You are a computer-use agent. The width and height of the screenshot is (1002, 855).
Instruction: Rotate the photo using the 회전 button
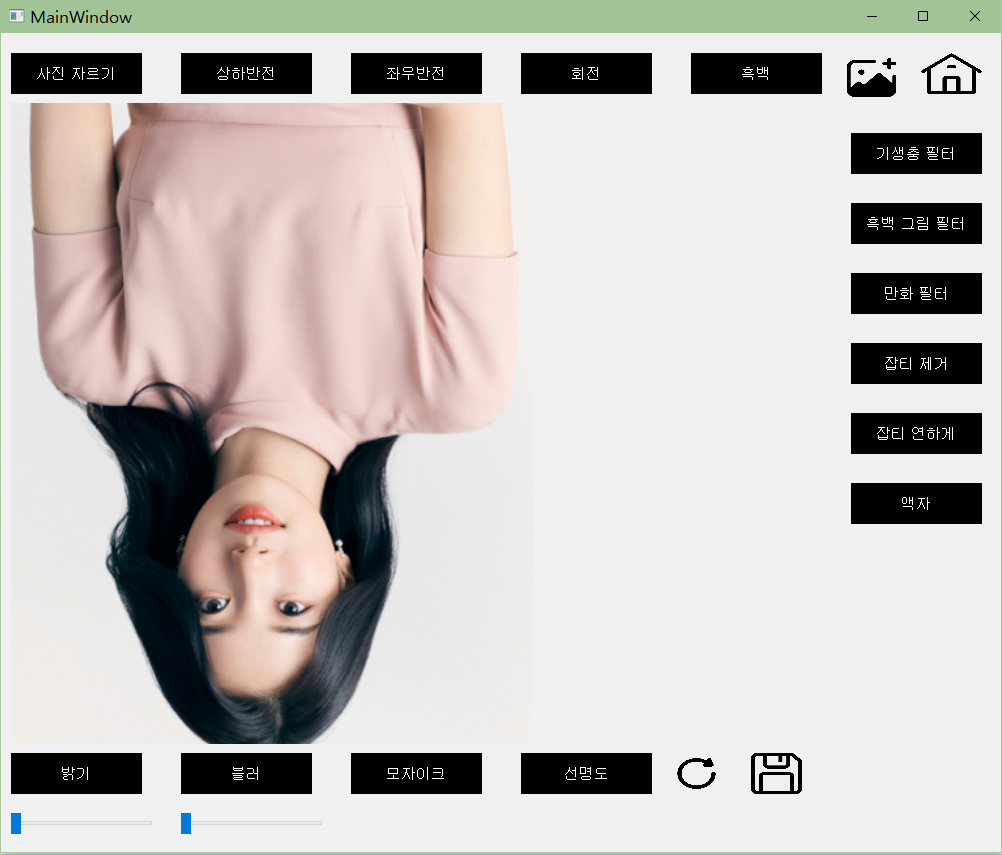point(586,73)
